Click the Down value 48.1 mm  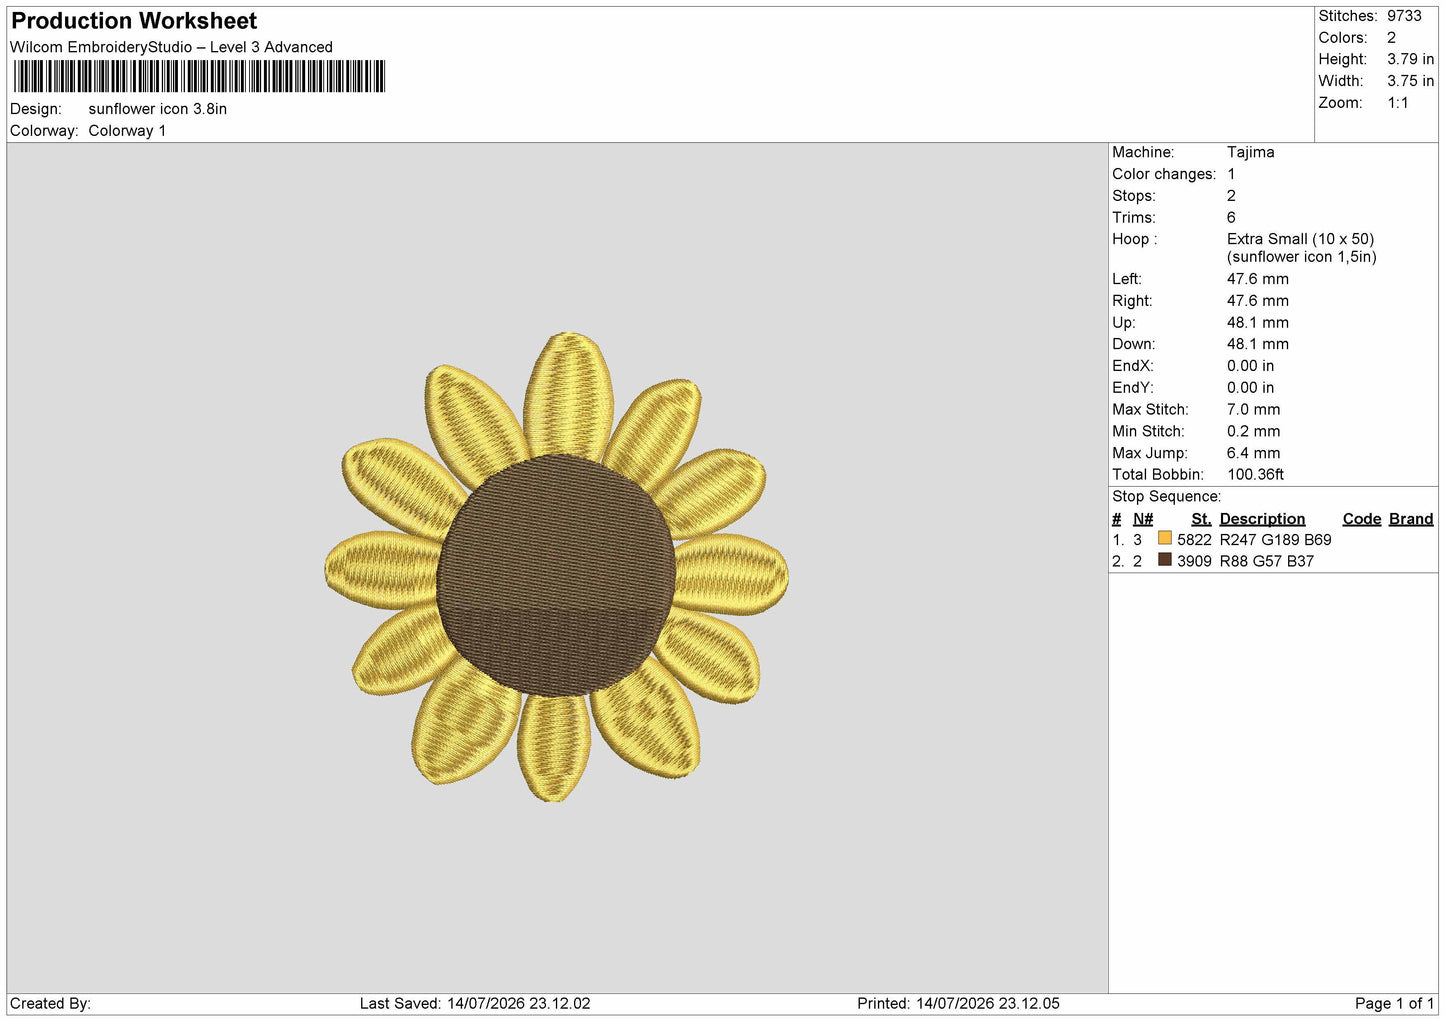(1258, 344)
